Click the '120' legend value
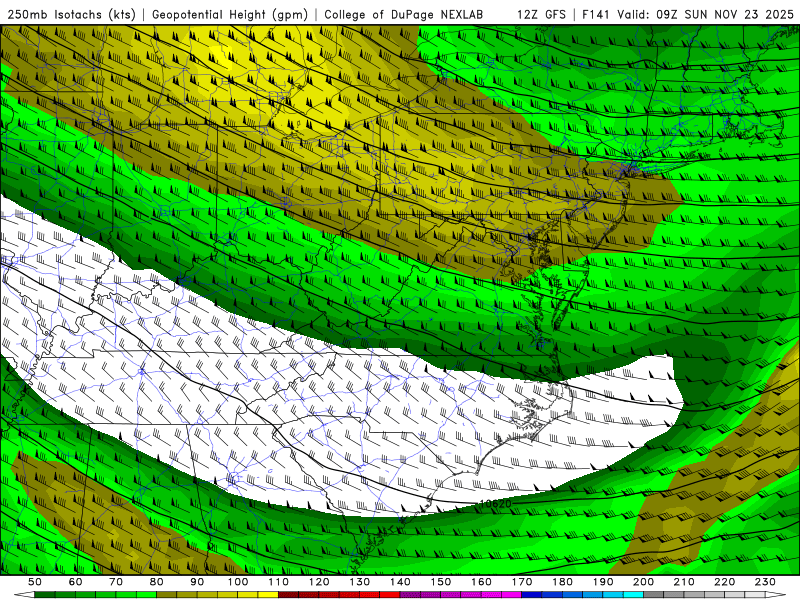This screenshot has width=800, height=600. click(319, 582)
